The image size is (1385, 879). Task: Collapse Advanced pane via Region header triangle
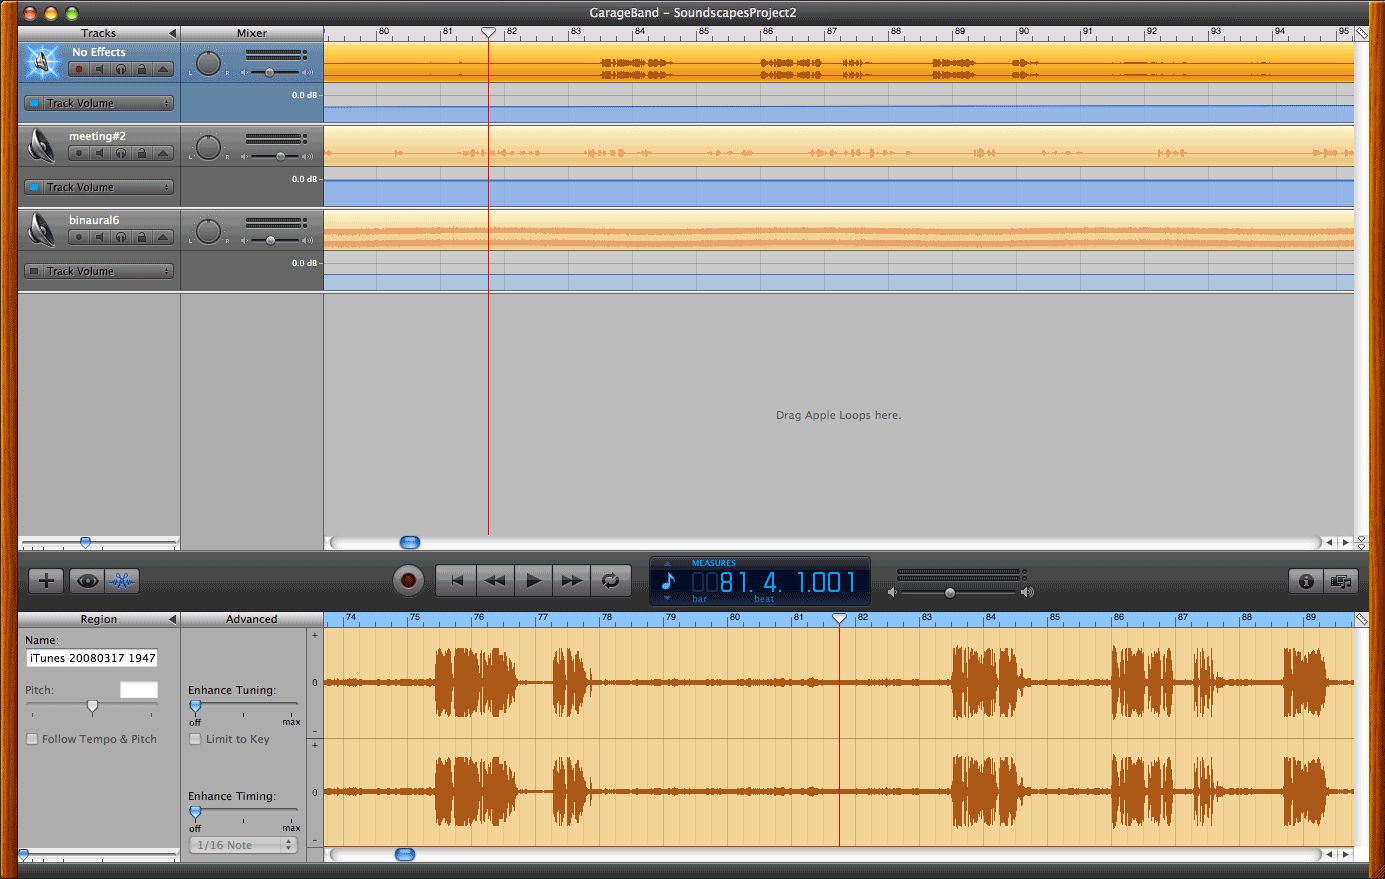(172, 619)
